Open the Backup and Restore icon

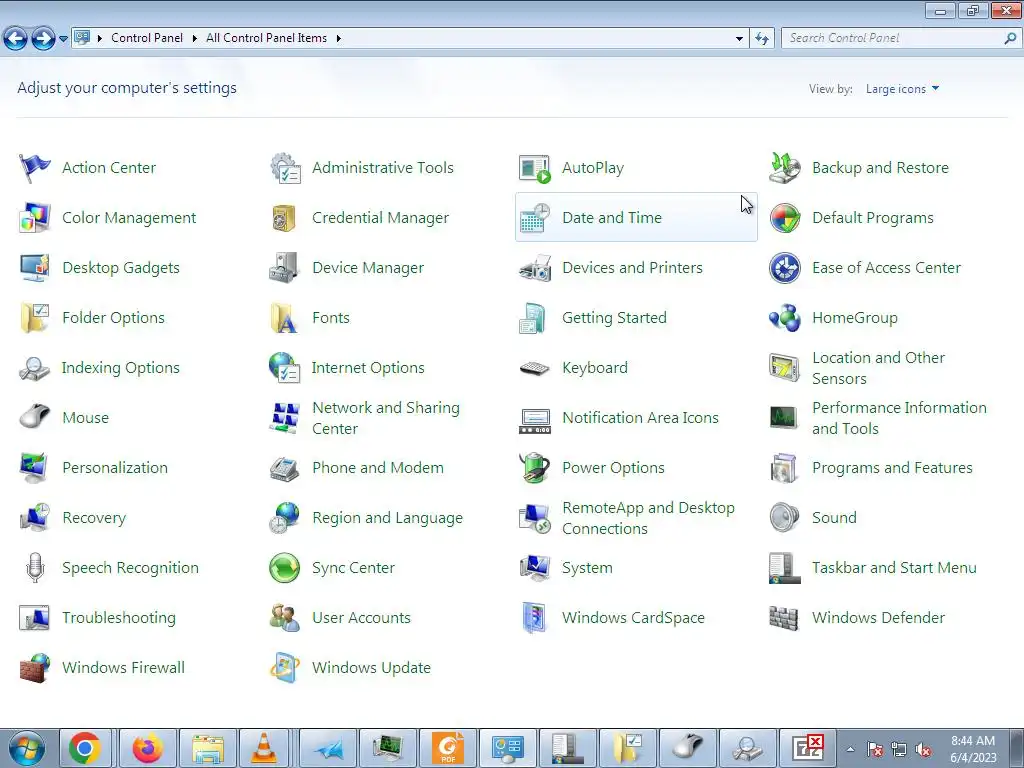[784, 168]
